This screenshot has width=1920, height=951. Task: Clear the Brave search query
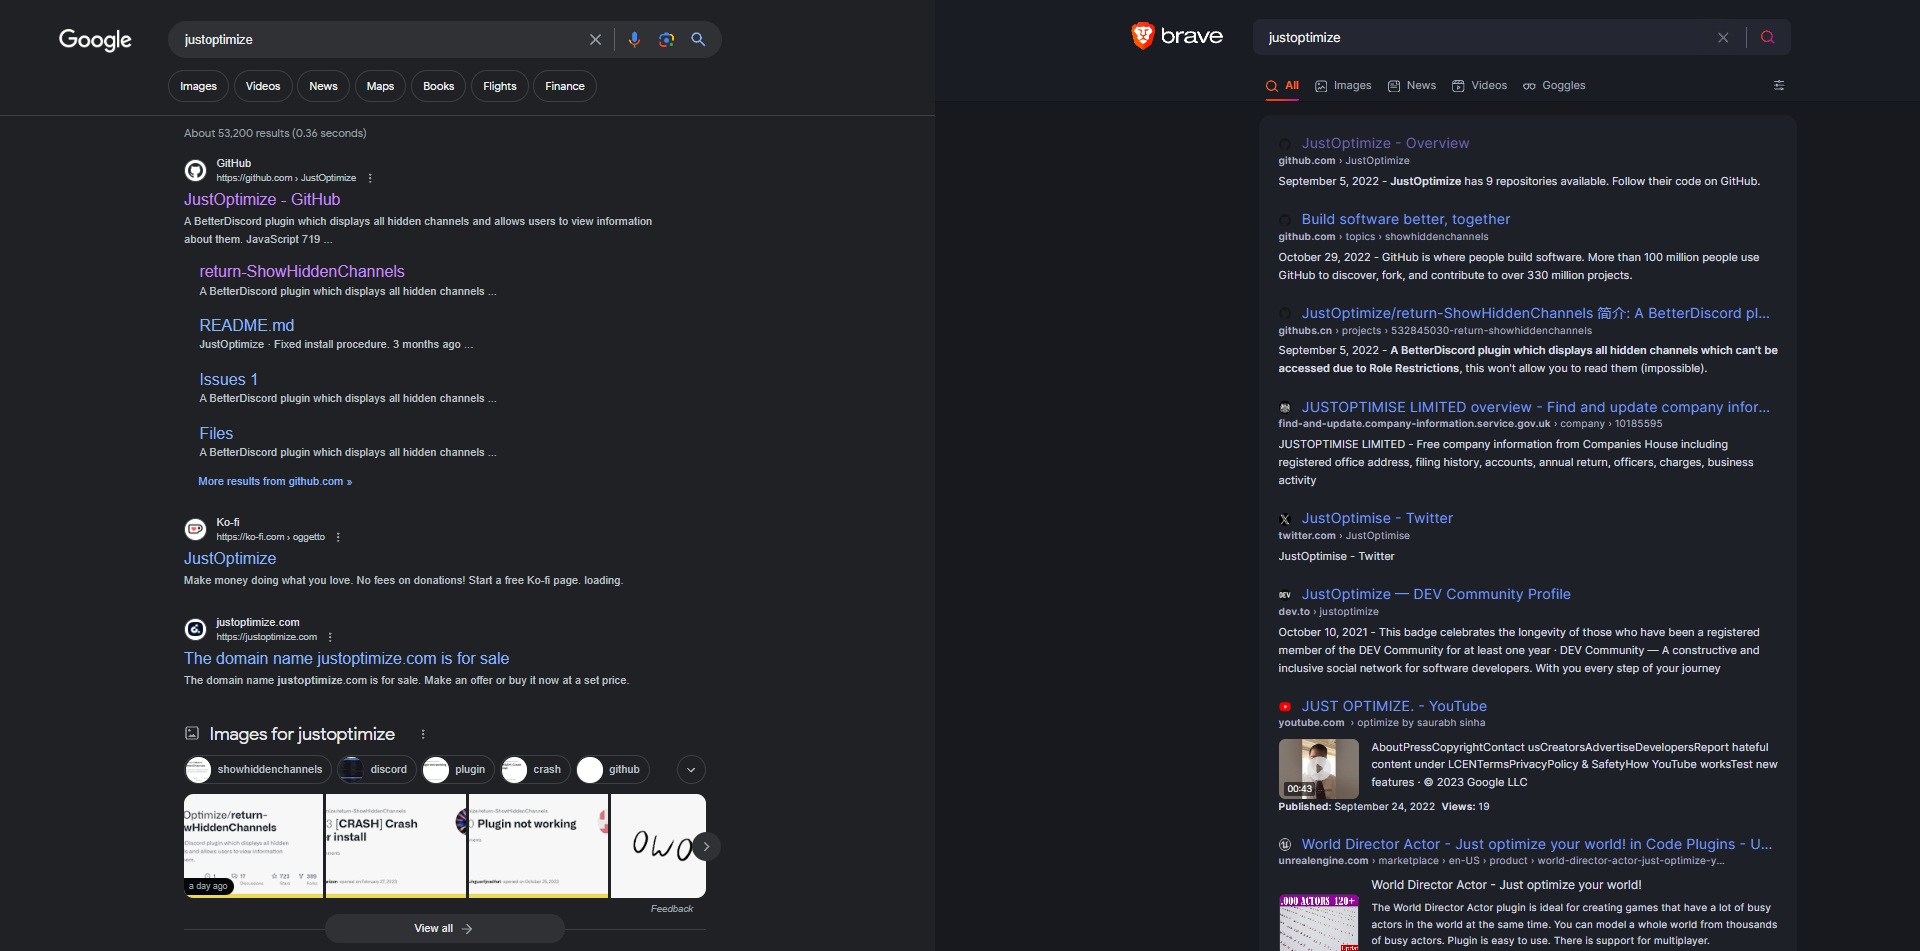pos(1723,37)
